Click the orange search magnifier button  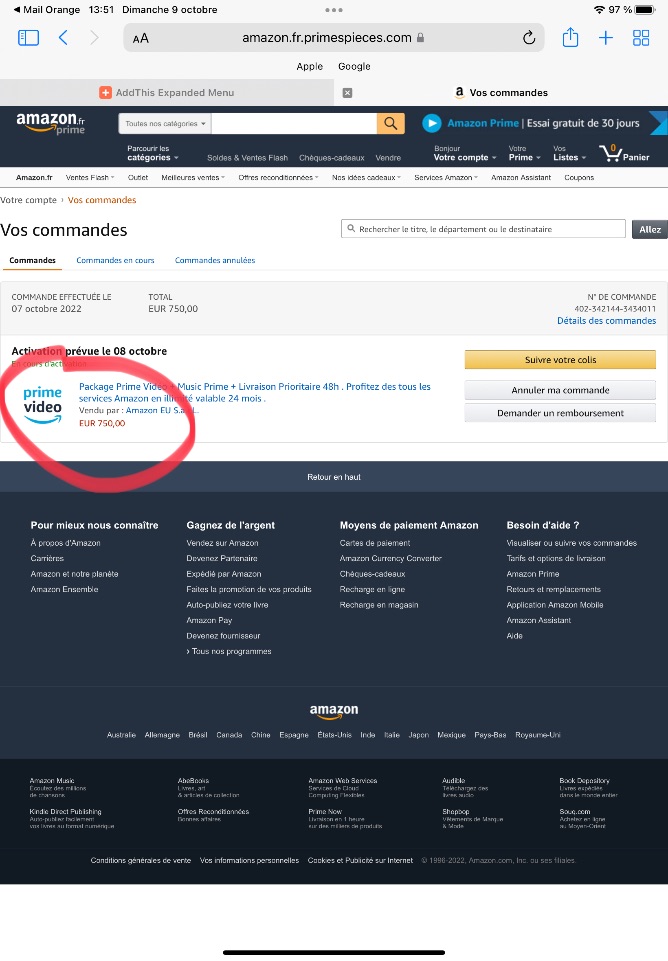pyautogui.click(x=390, y=123)
